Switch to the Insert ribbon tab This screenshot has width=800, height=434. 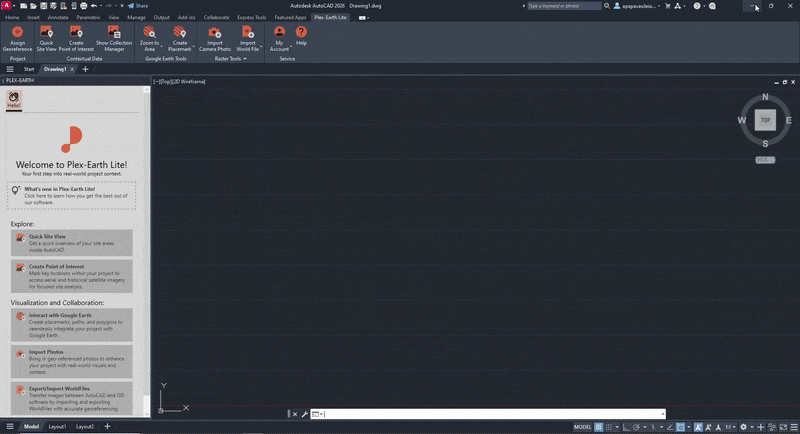[33, 17]
